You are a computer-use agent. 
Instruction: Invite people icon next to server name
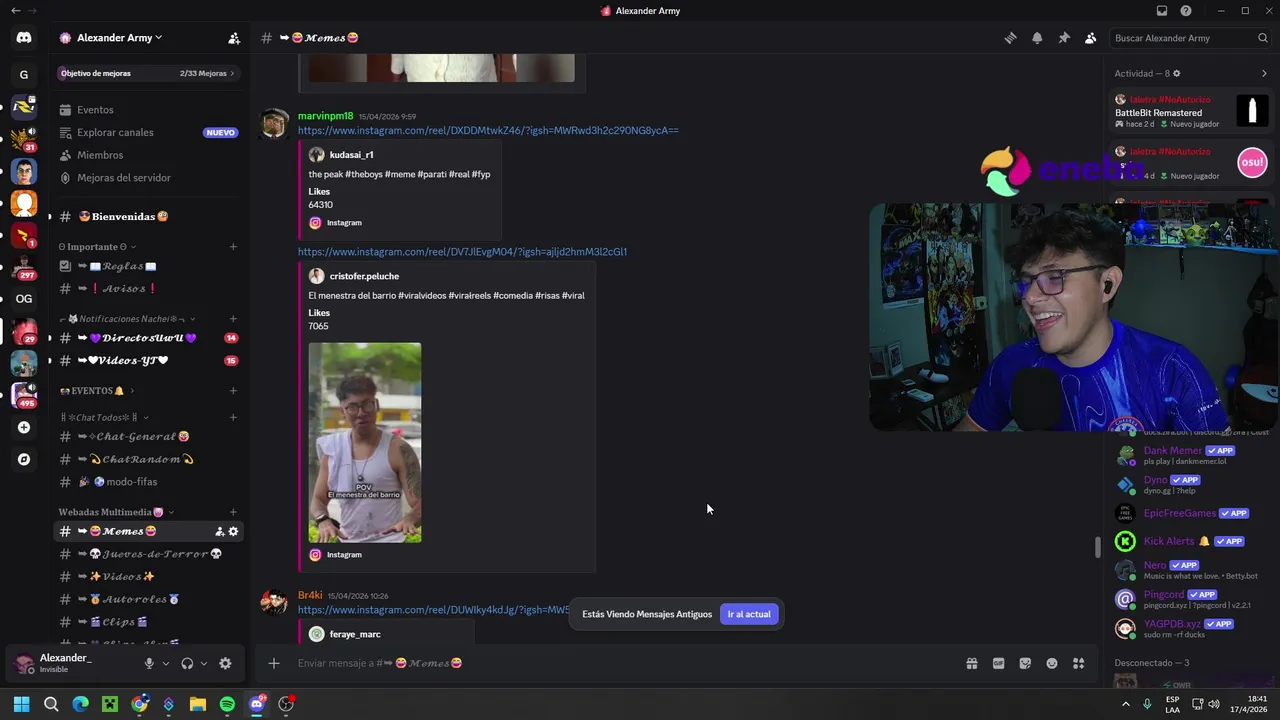click(234, 38)
